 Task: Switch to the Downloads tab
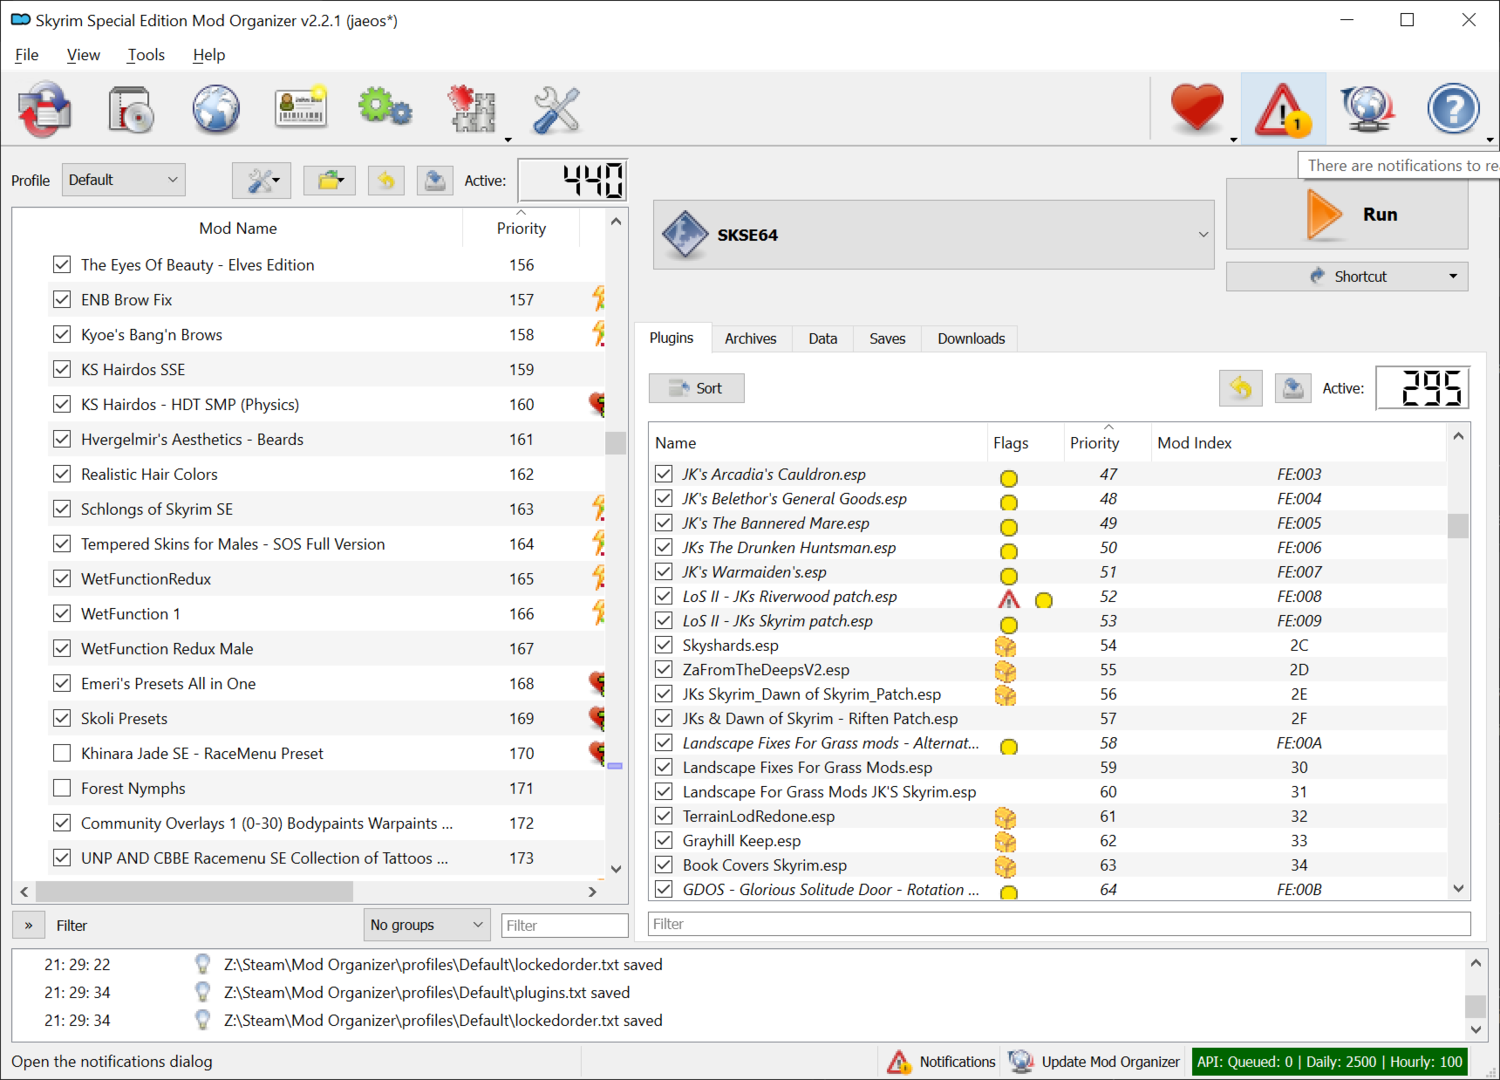[x=971, y=339]
